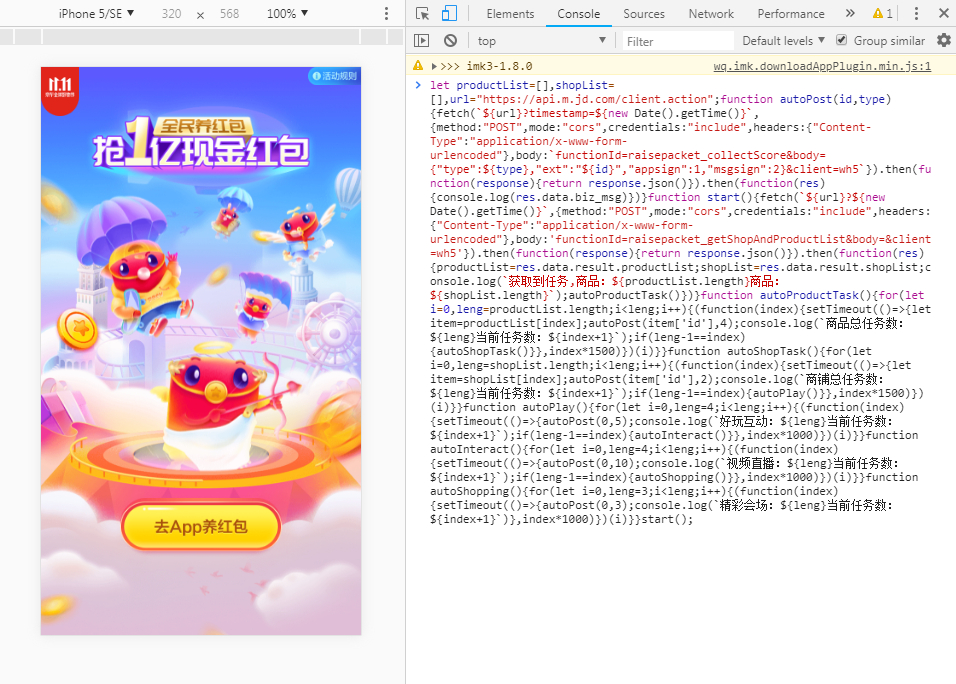Open console settings gear icon
The image size is (956, 684).
pos(944,40)
